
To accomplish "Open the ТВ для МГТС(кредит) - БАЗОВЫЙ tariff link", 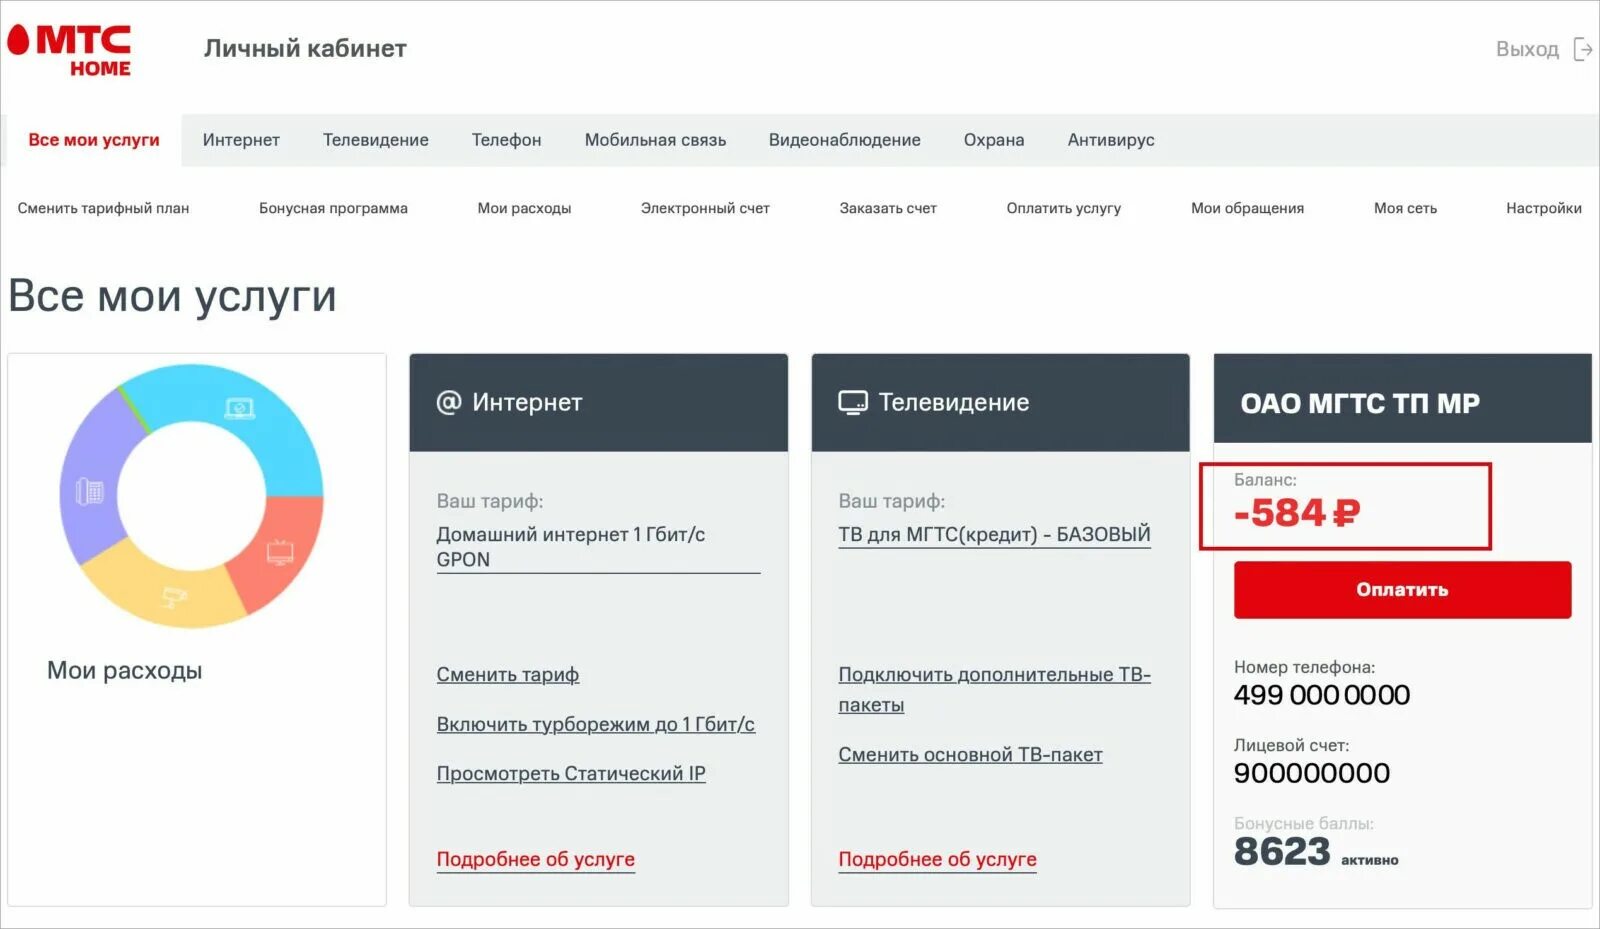I will [995, 535].
